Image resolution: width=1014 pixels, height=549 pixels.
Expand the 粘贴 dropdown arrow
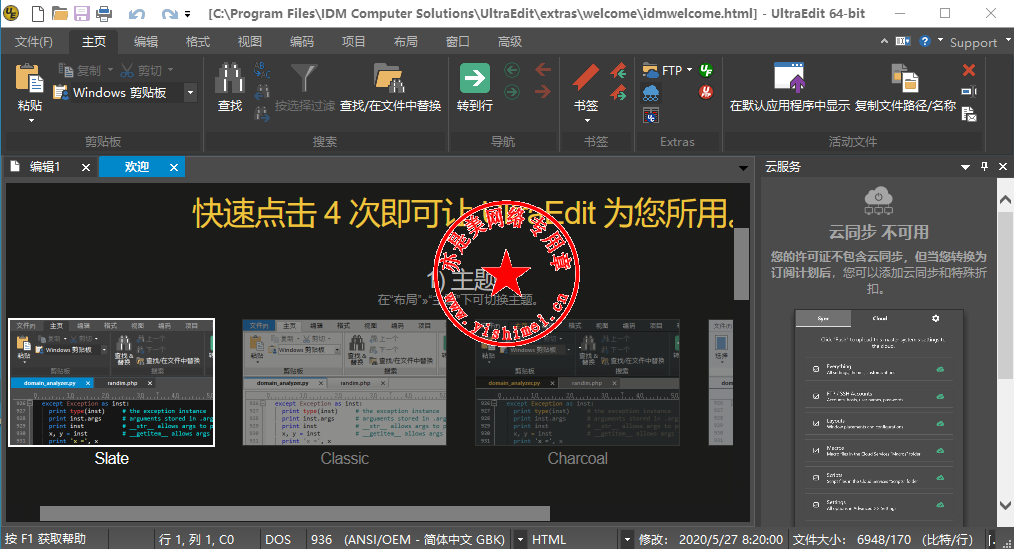click(30, 120)
